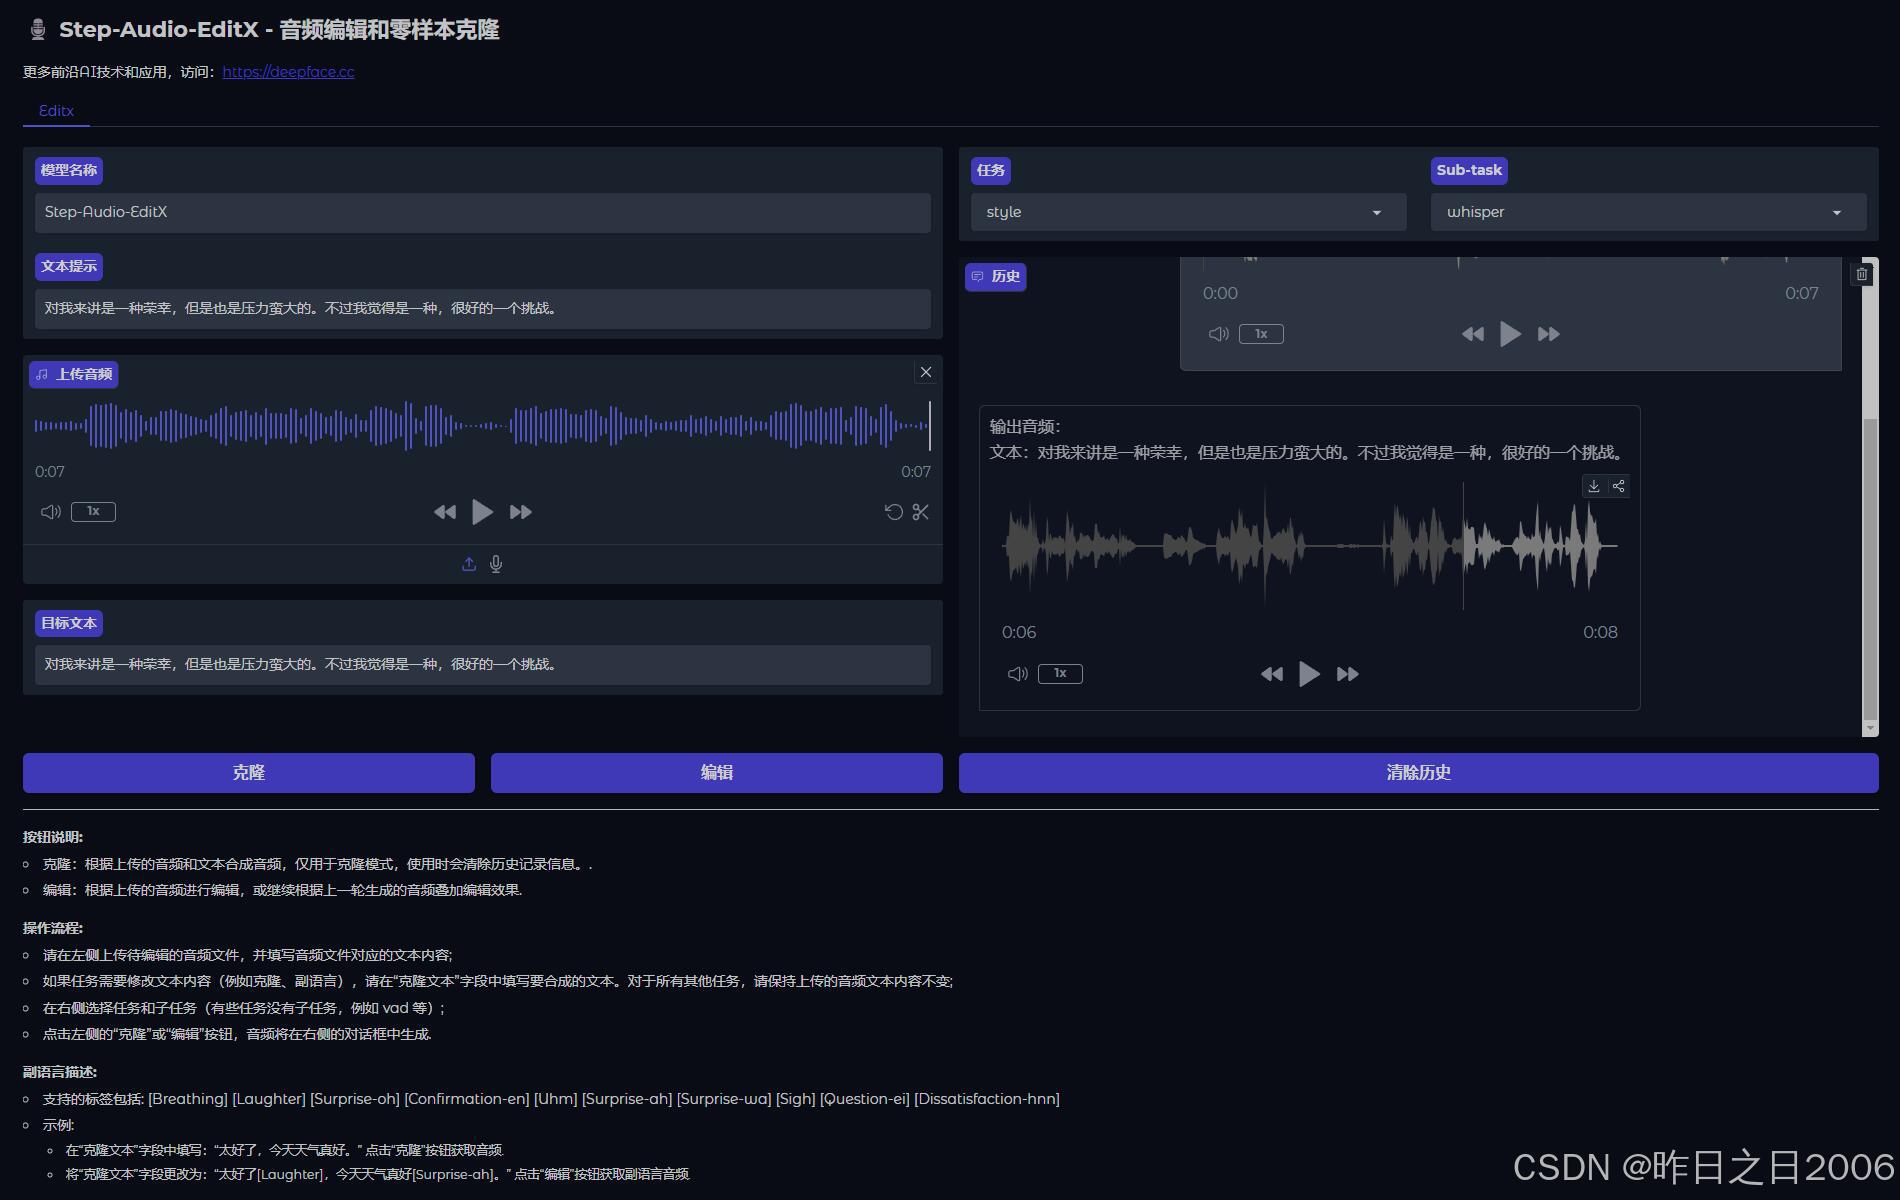This screenshot has width=1900, height=1200.
Task: Change 1x speed on output audio player
Action: [x=1060, y=674]
